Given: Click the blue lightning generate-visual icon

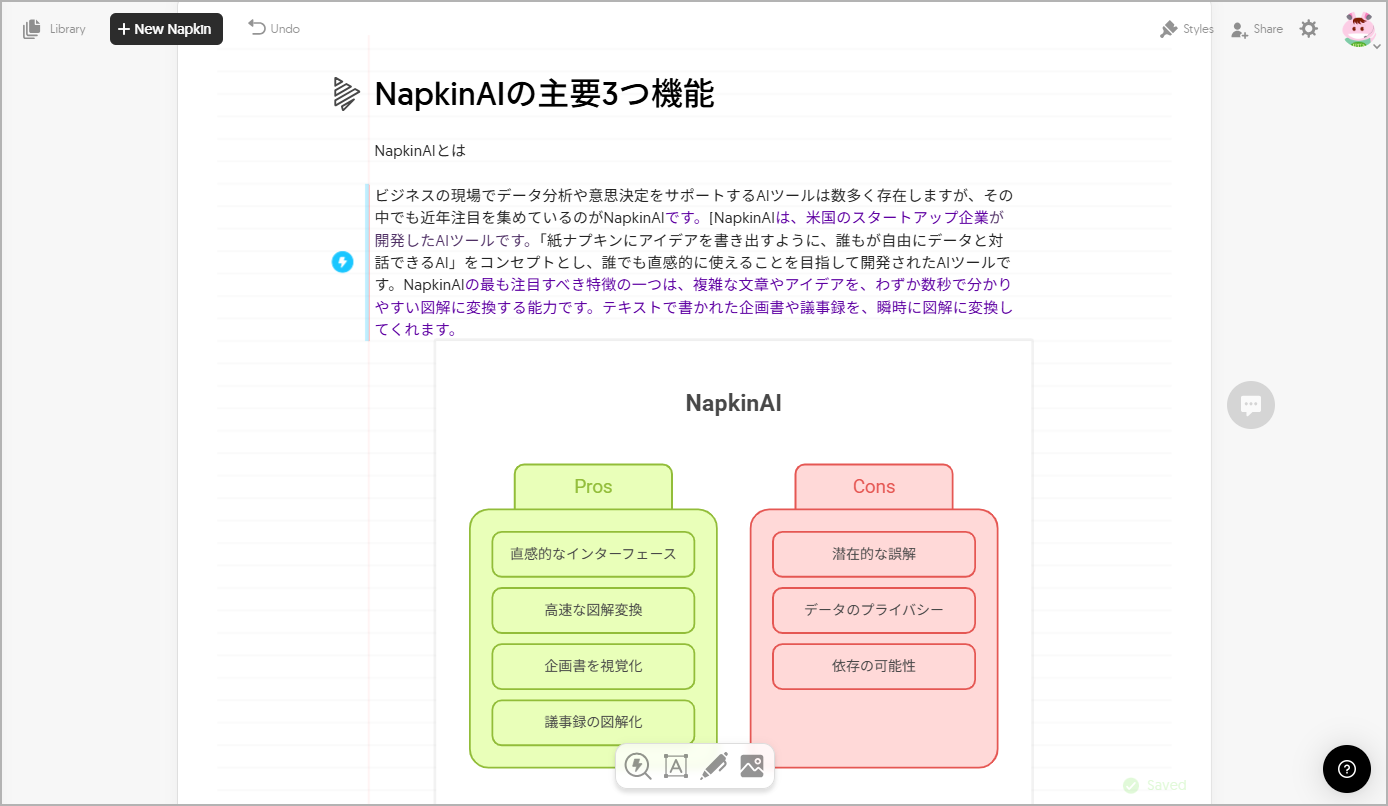Looking at the screenshot, I should 343,262.
